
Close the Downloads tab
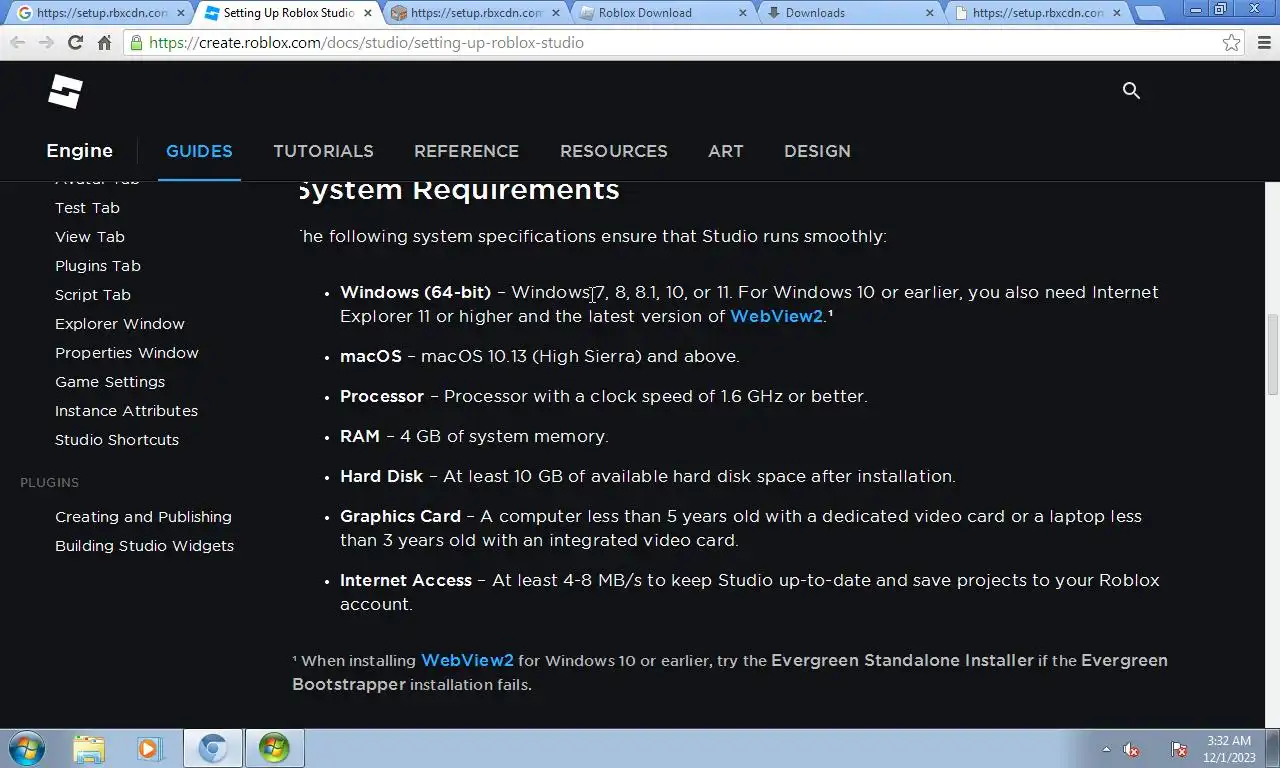coord(929,13)
